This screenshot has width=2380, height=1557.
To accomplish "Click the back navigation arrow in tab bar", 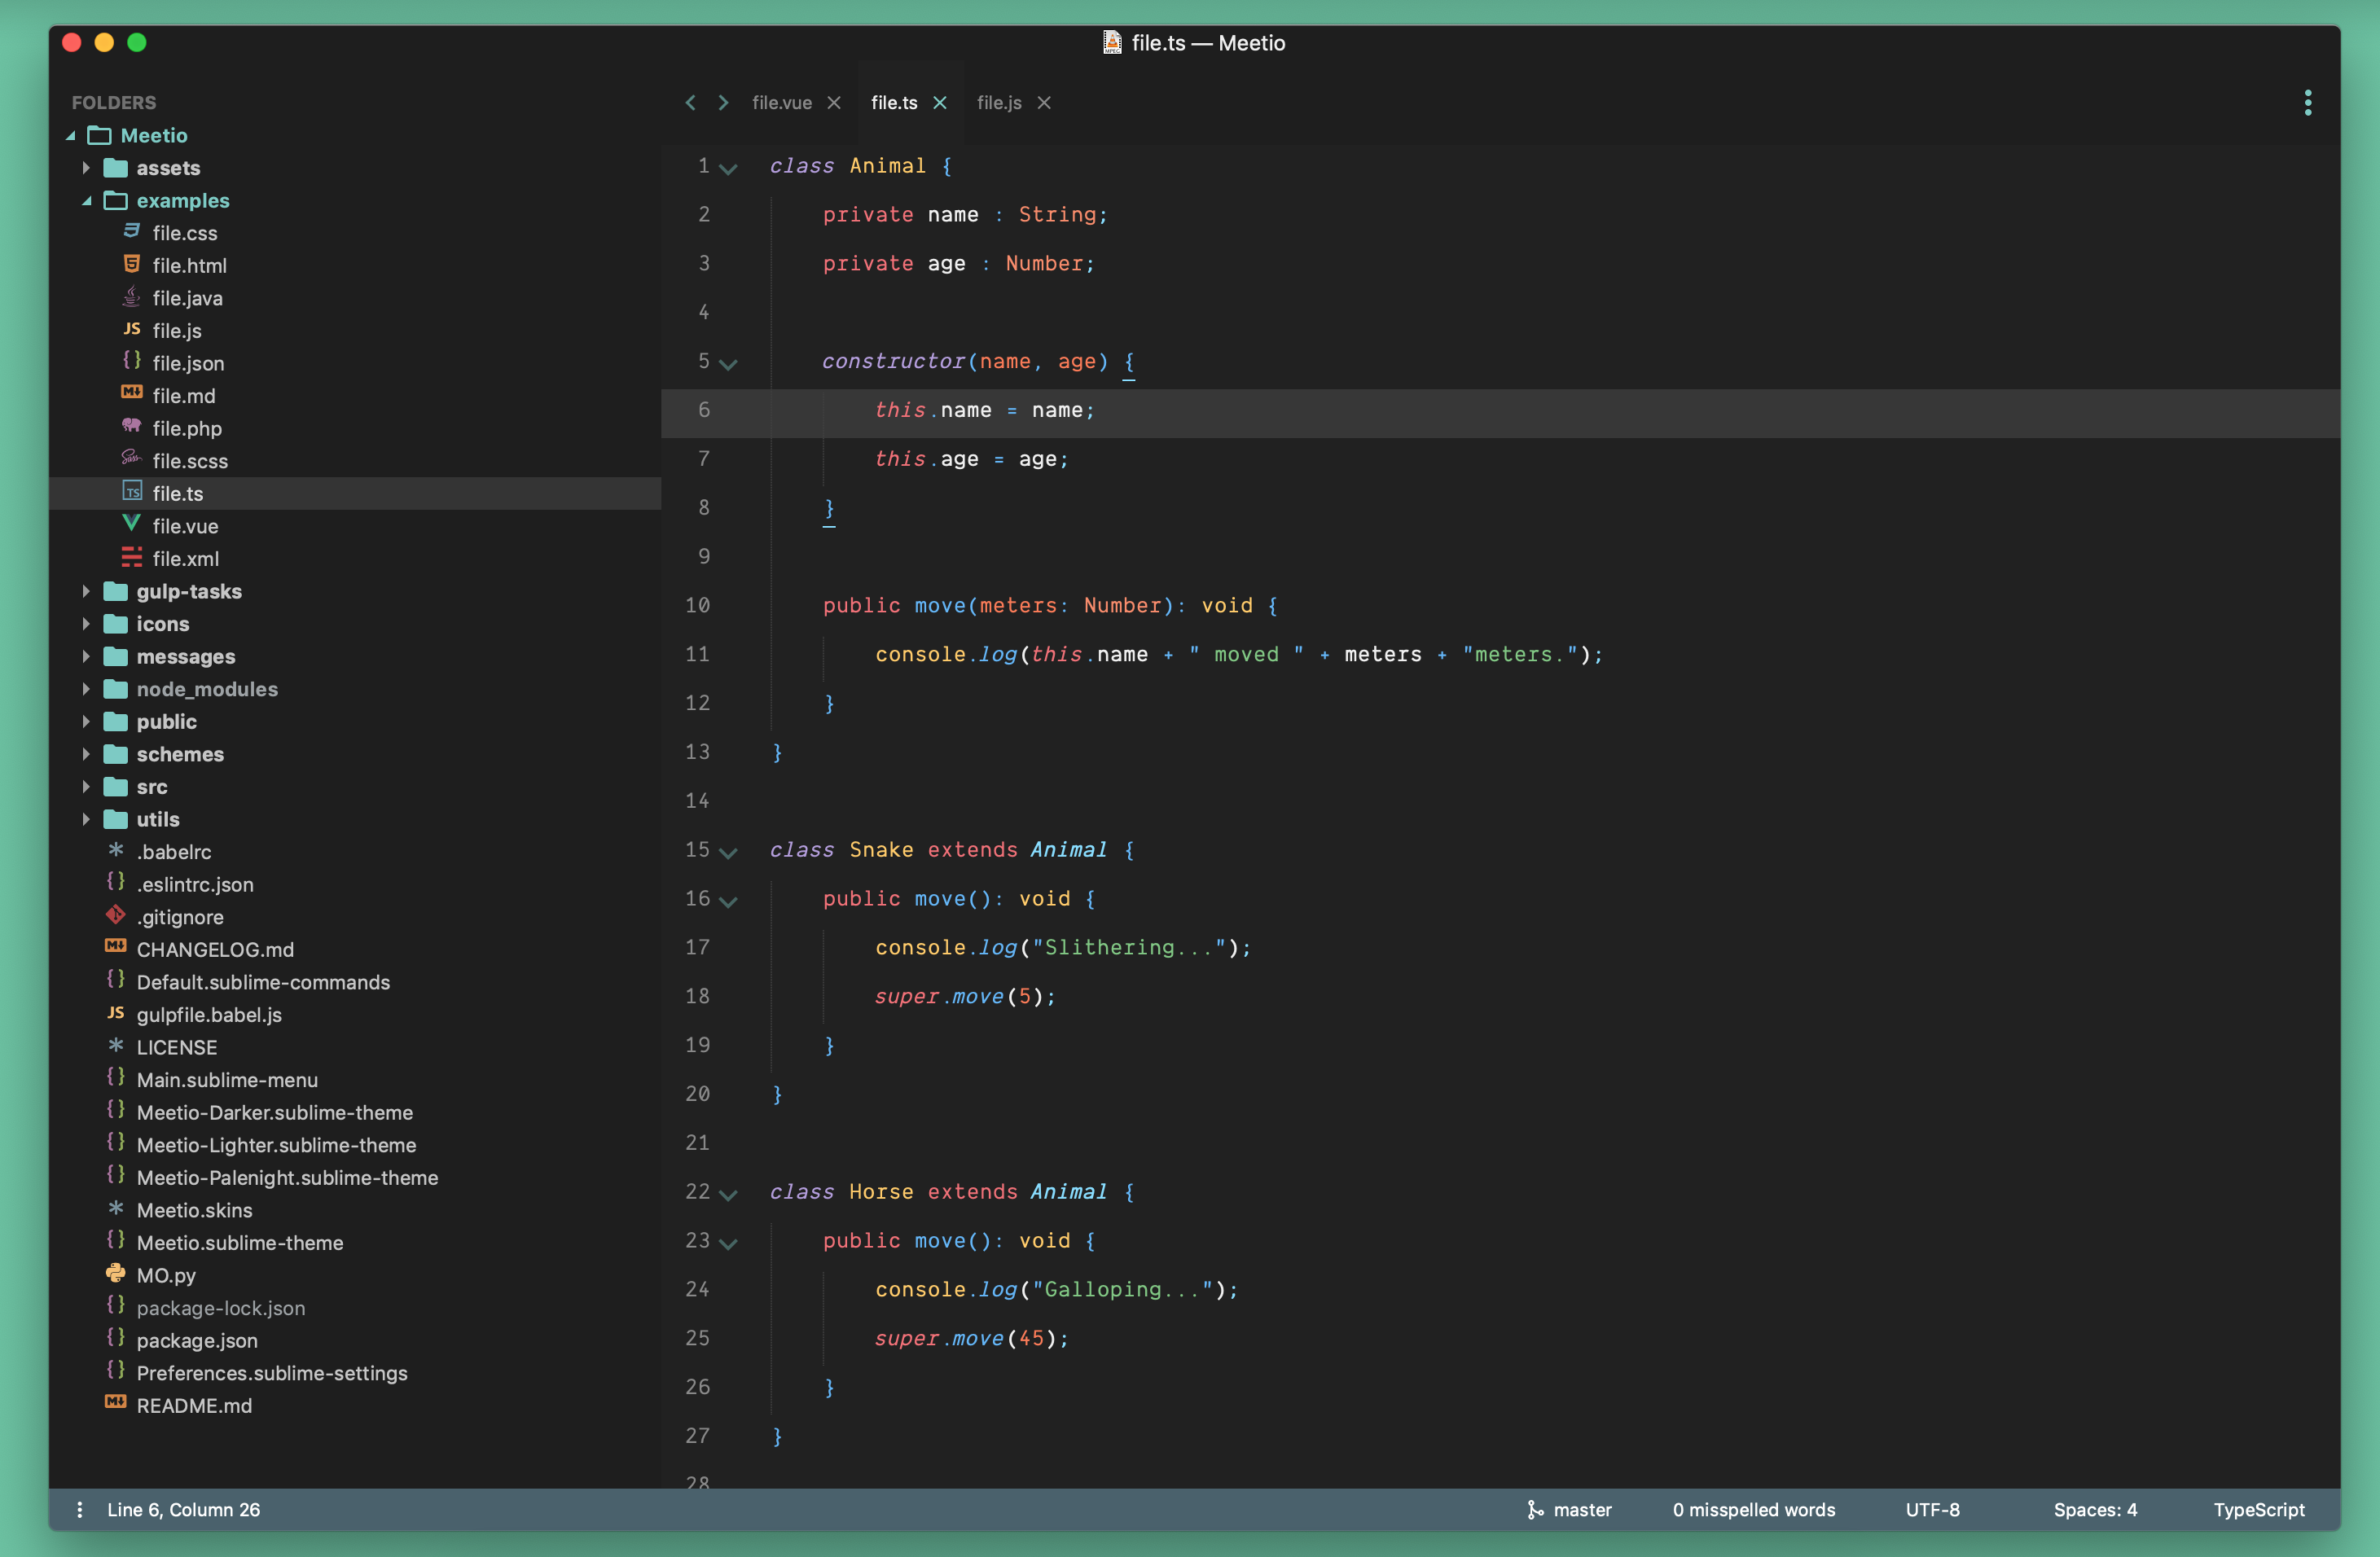I will point(690,102).
